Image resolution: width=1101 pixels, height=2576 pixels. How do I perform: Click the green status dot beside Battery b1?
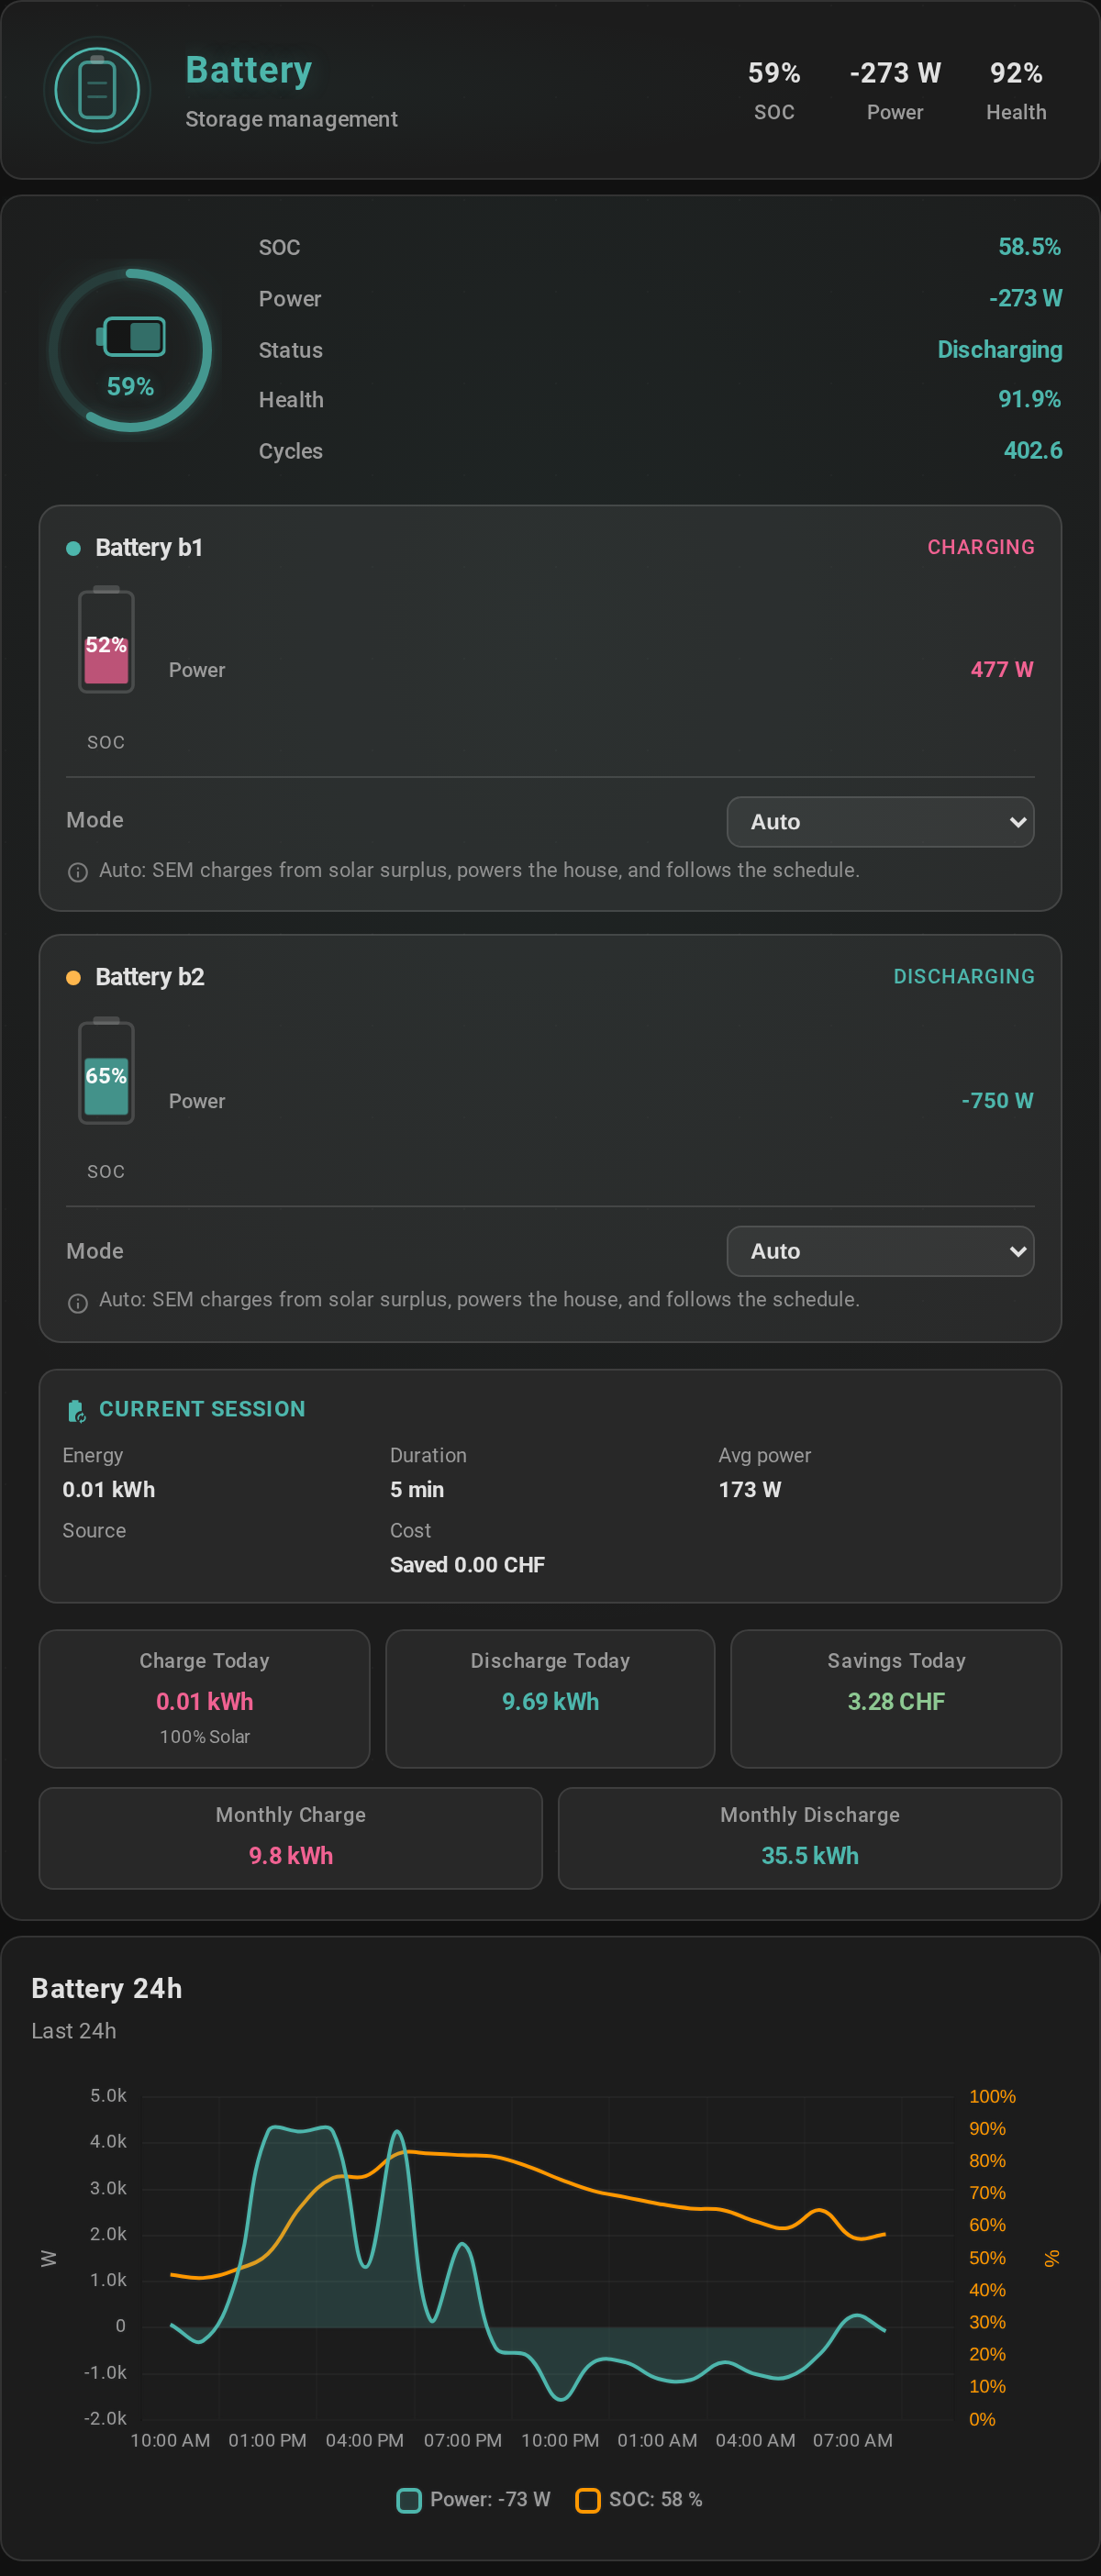pyautogui.click(x=73, y=548)
